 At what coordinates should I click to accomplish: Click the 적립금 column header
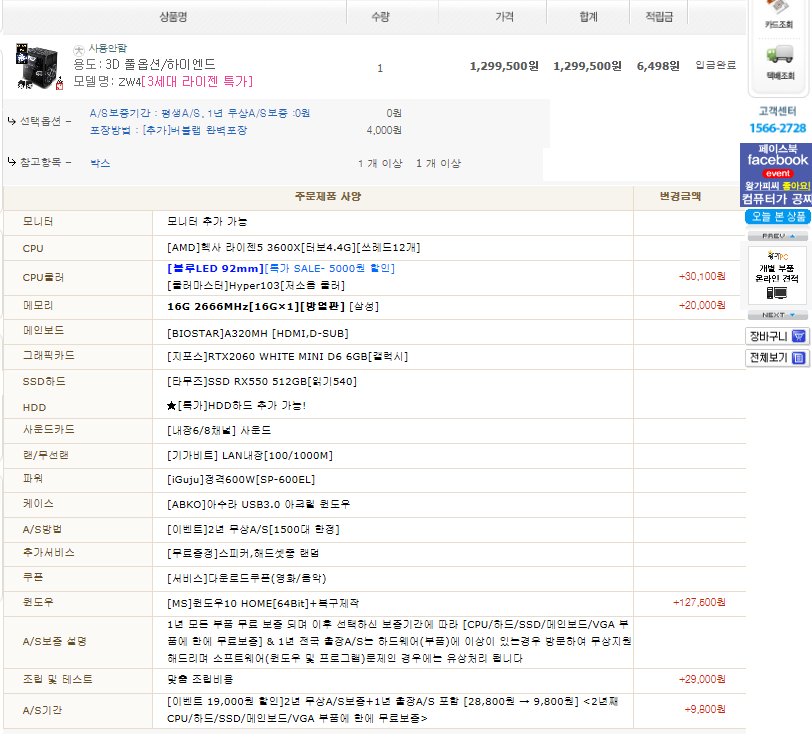659,17
